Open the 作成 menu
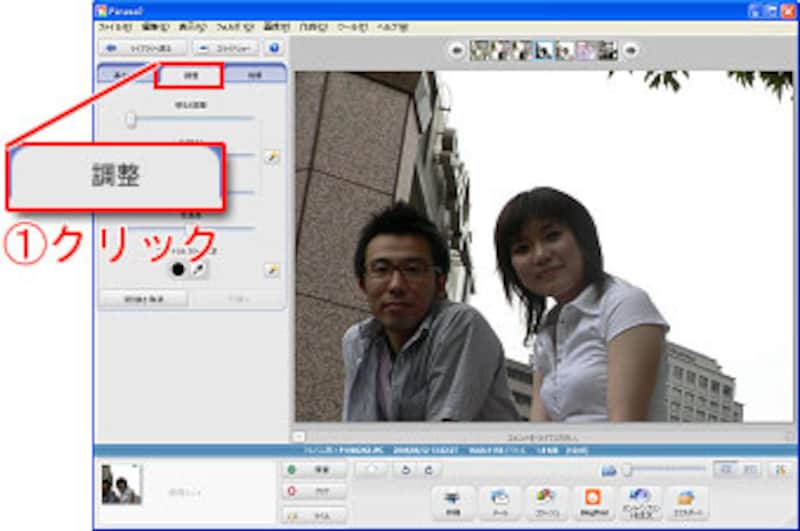 point(313,27)
